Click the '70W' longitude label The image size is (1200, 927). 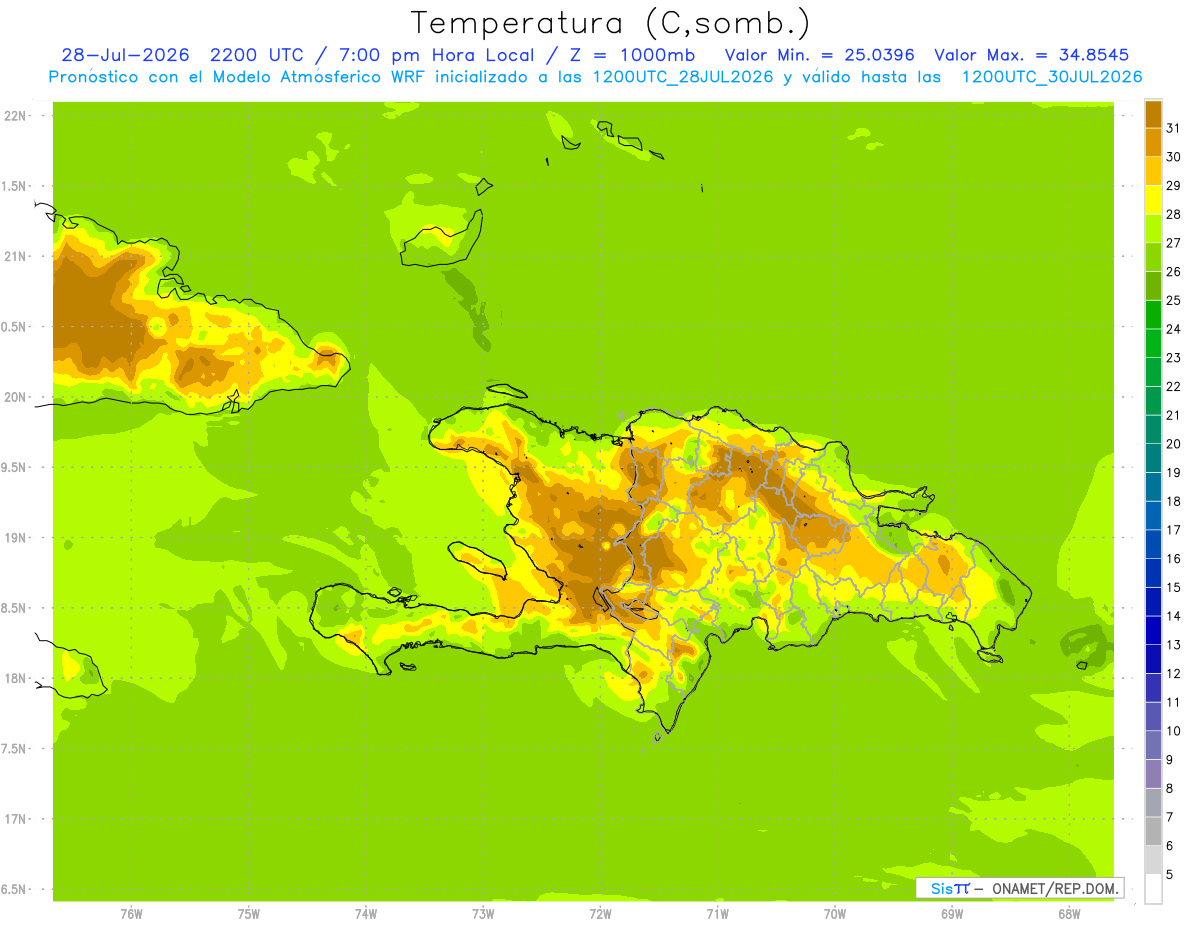(835, 914)
